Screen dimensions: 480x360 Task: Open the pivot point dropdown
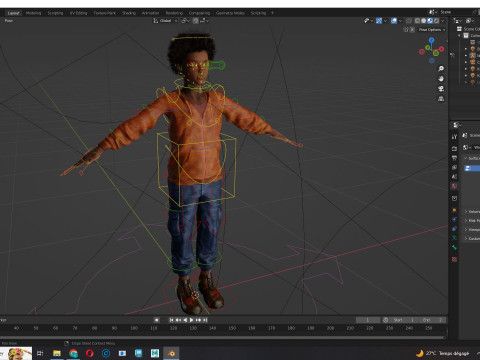185,21
